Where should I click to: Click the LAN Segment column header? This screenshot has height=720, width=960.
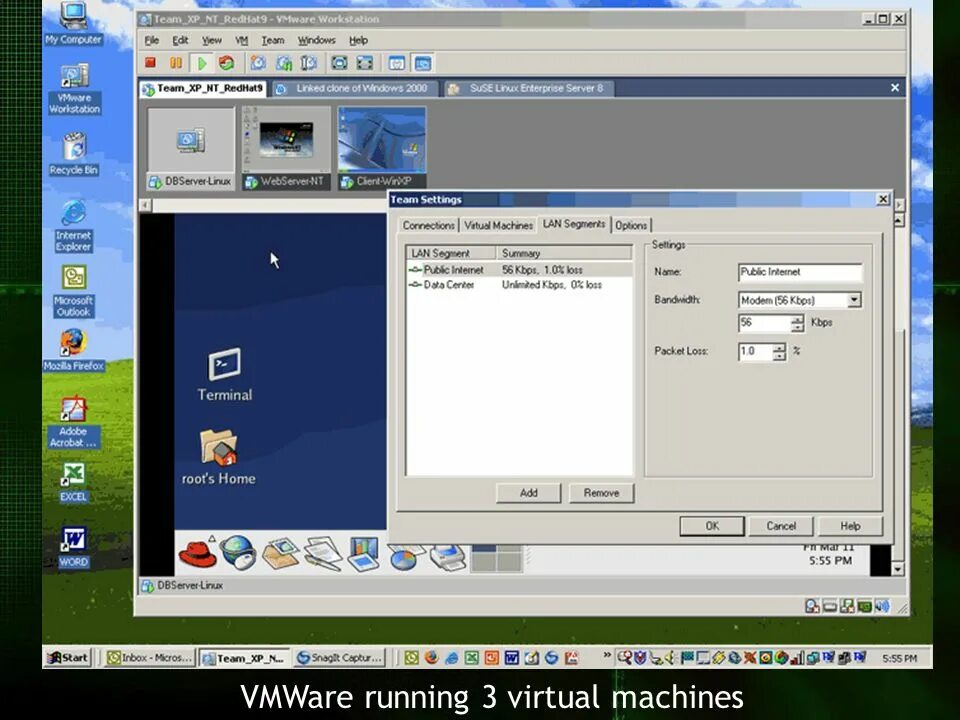click(x=451, y=253)
